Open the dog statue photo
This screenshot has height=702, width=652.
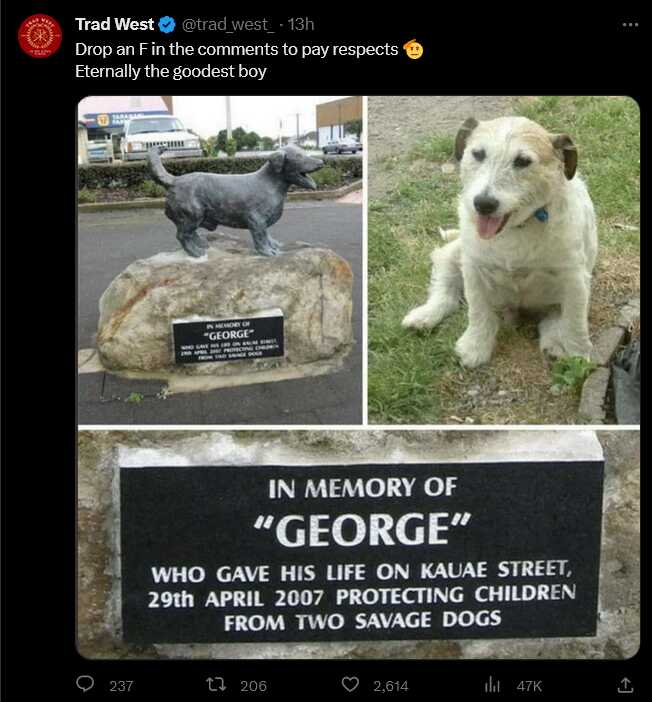[x=220, y=260]
